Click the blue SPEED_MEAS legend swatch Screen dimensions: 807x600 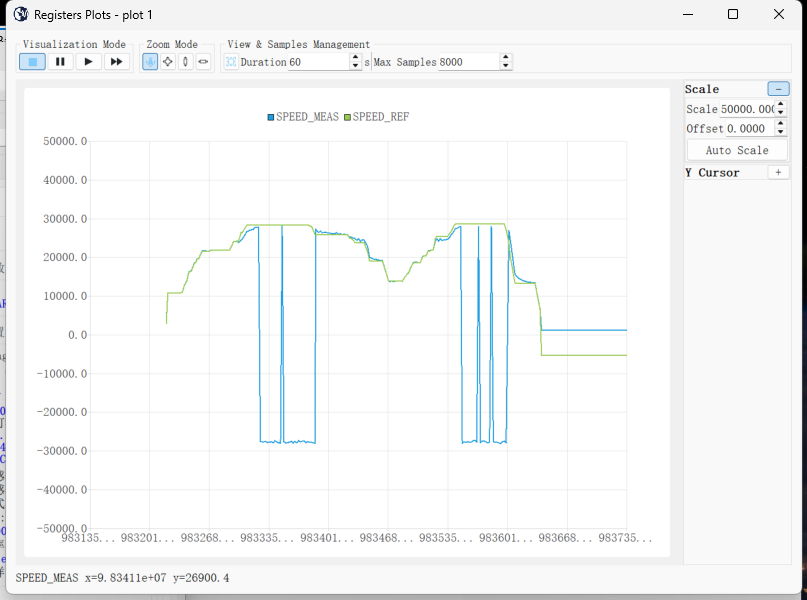coord(271,117)
